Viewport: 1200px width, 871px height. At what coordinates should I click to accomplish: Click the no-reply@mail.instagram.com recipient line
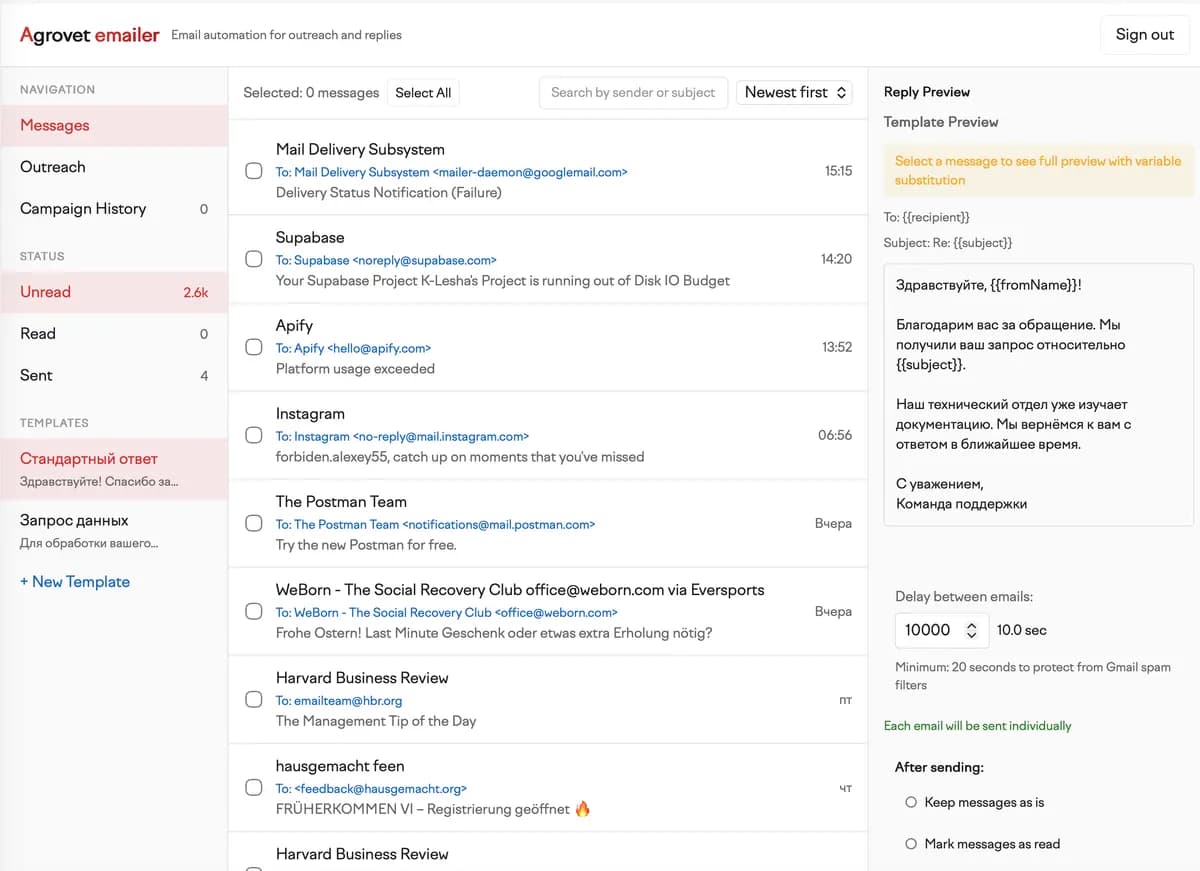point(402,436)
